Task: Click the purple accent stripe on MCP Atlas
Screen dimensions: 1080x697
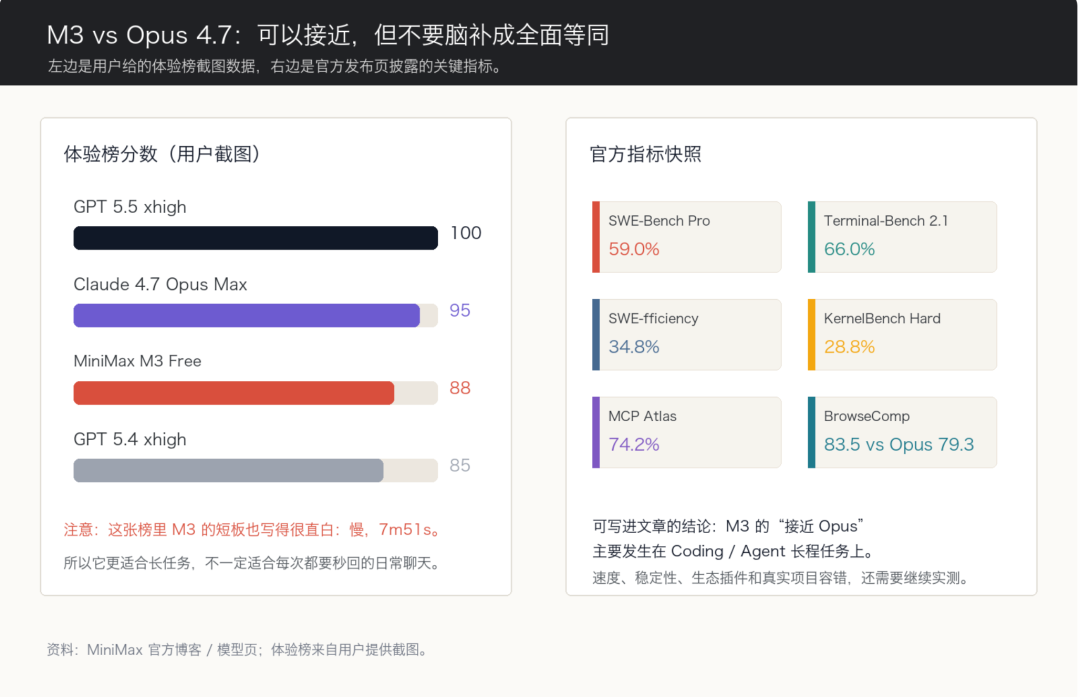Action: pos(596,433)
